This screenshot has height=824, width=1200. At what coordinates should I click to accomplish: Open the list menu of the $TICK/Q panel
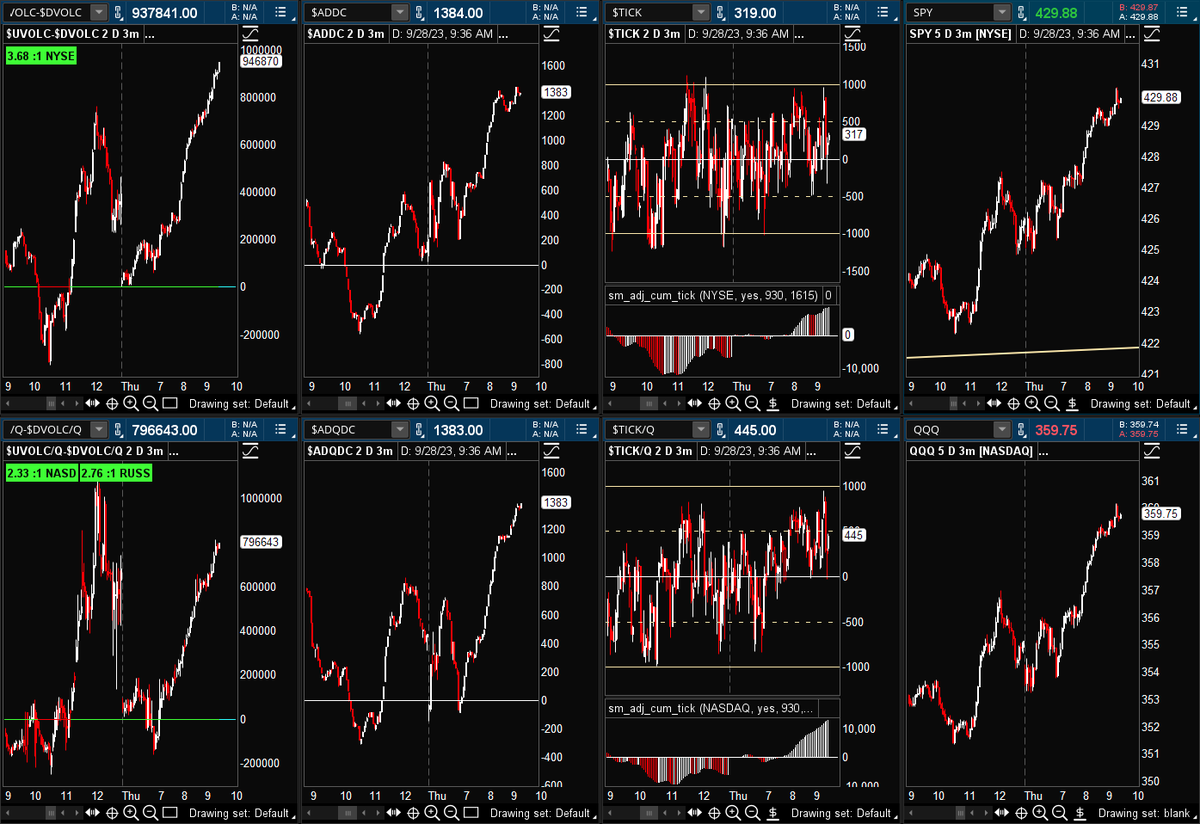[x=883, y=429]
